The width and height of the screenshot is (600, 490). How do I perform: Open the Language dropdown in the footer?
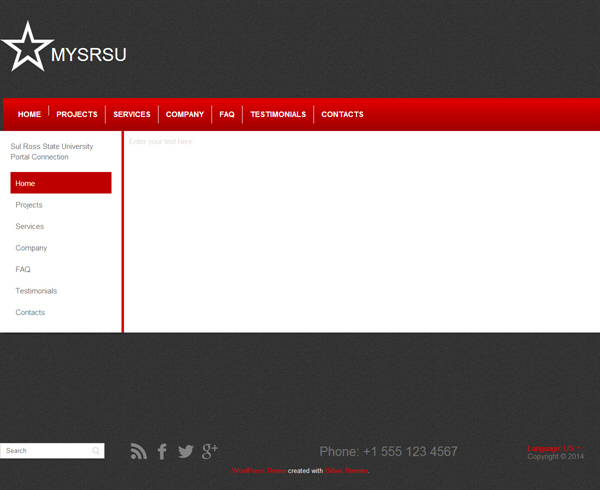pyautogui.click(x=554, y=448)
